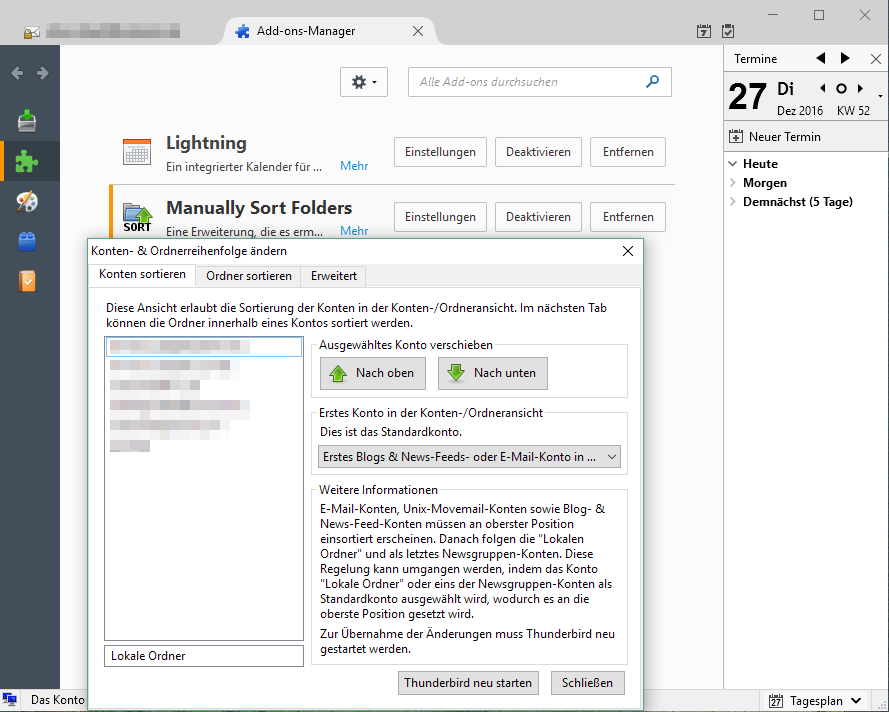This screenshot has height=712, width=889.
Task: Click the 'Dez 2016' month label
Action: tap(800, 111)
